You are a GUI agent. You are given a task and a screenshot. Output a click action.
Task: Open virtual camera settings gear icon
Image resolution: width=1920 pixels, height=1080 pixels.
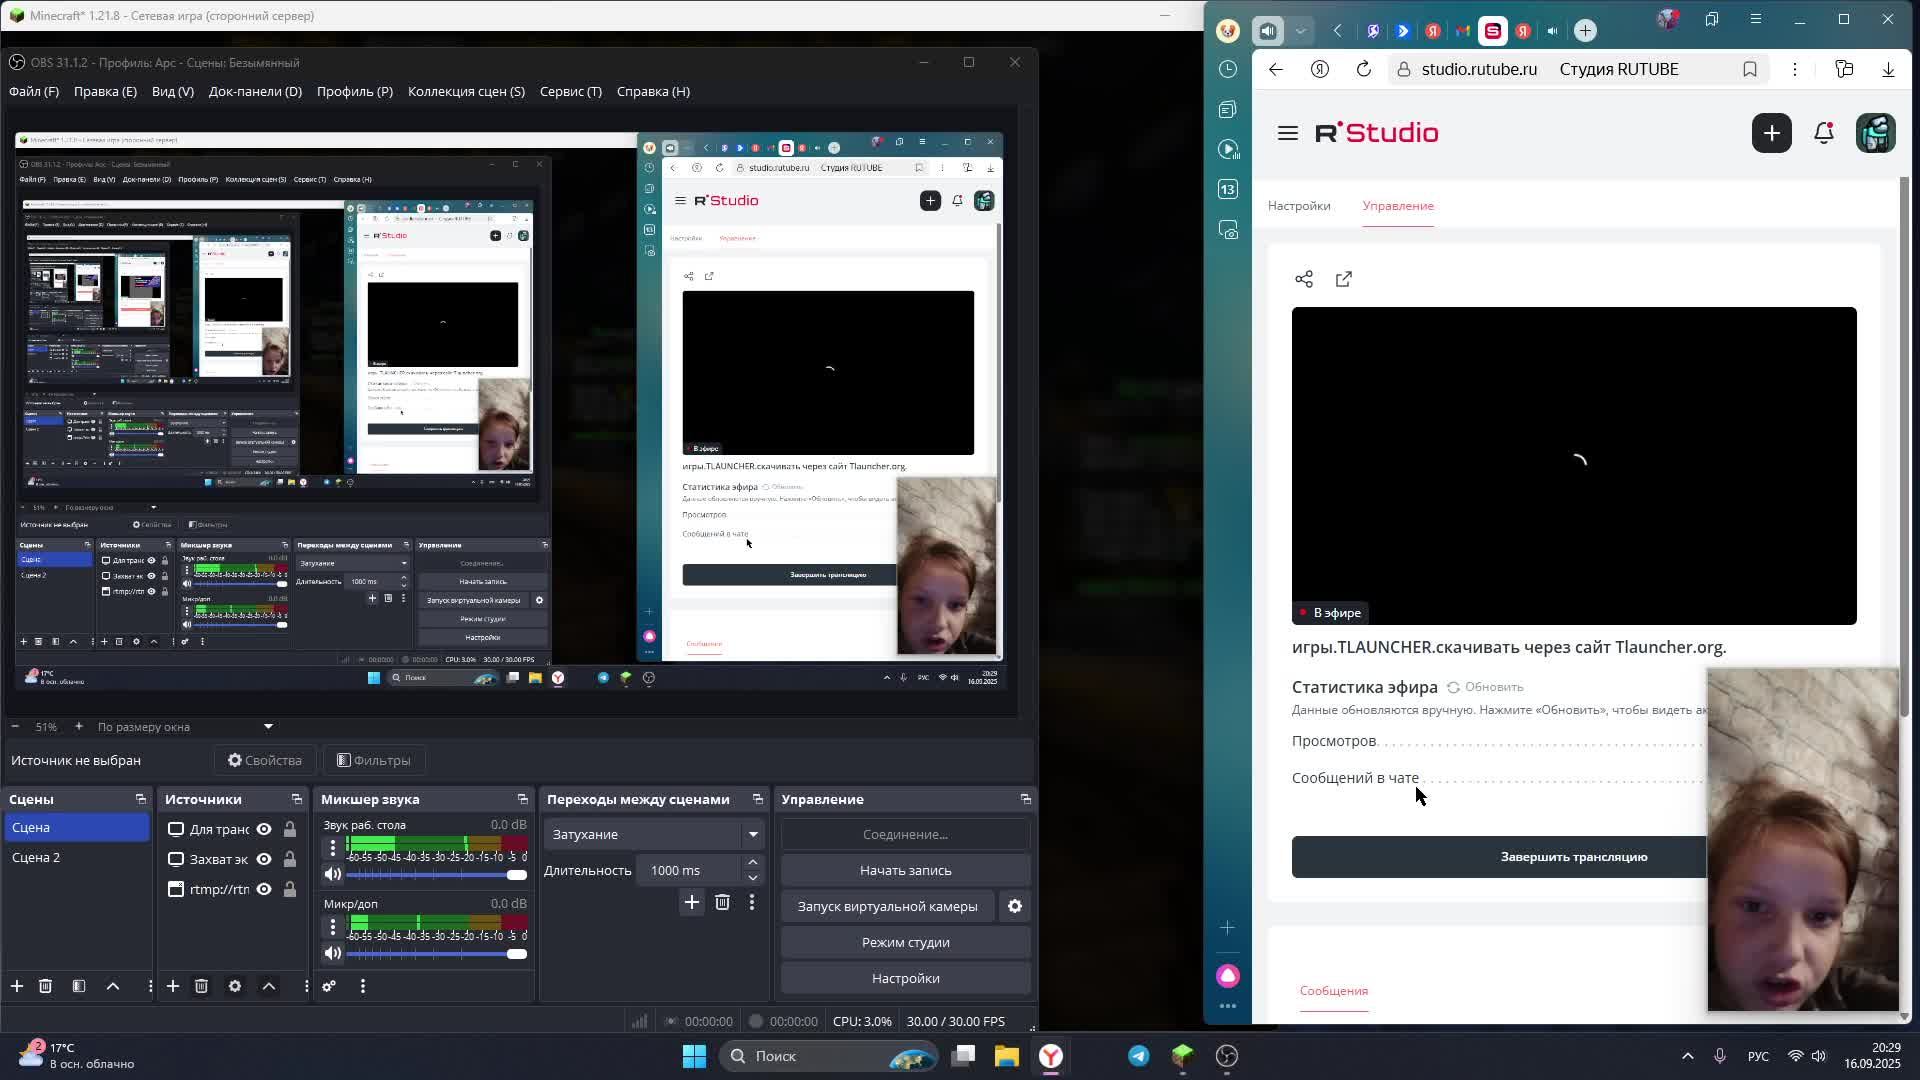1014,906
